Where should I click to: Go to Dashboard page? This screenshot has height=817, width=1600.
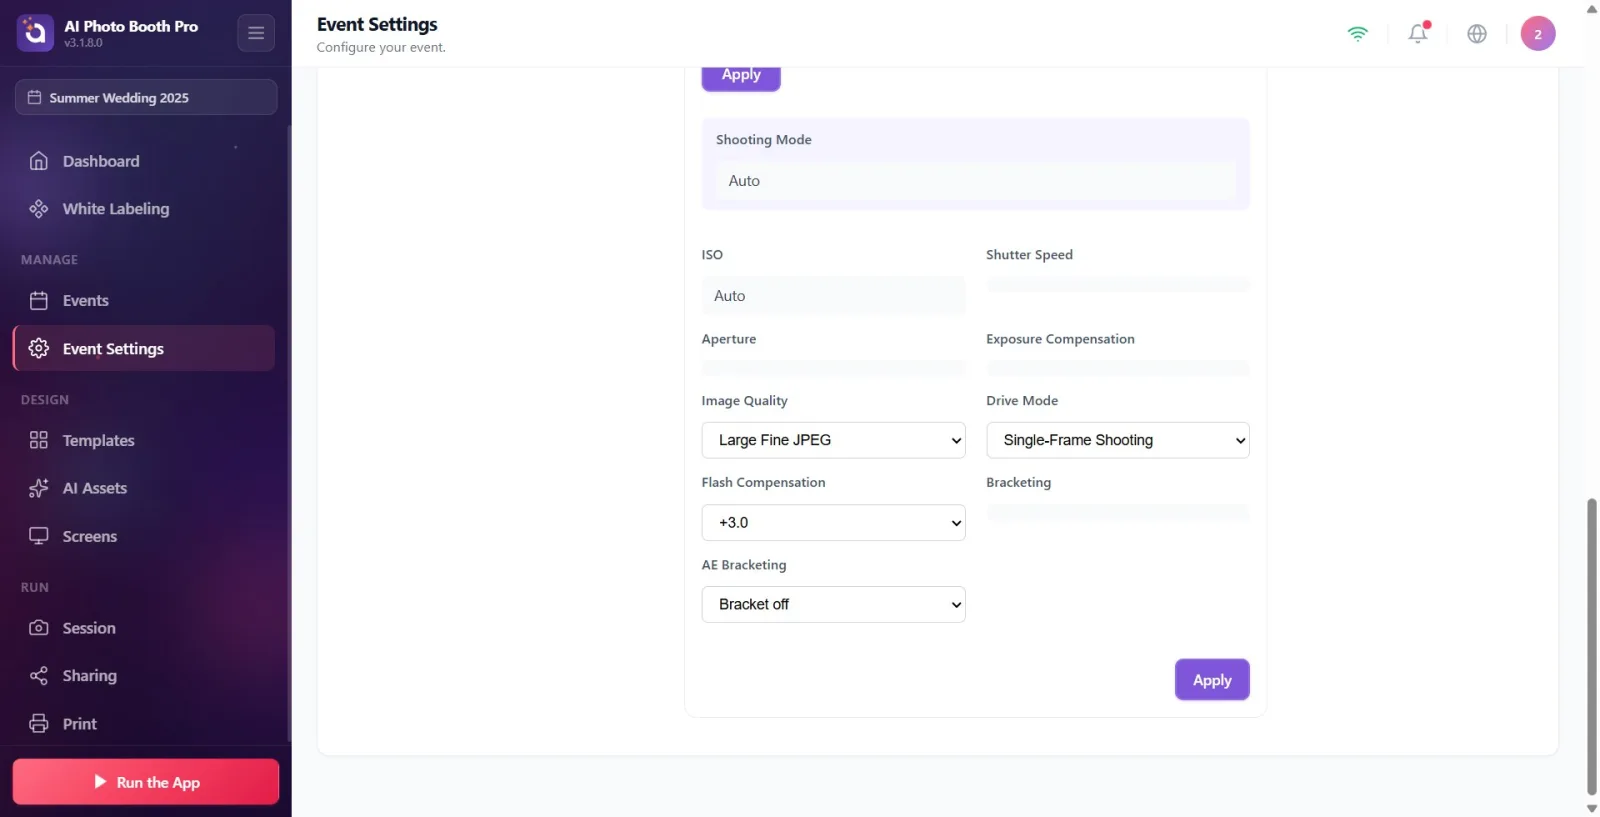pos(145,161)
